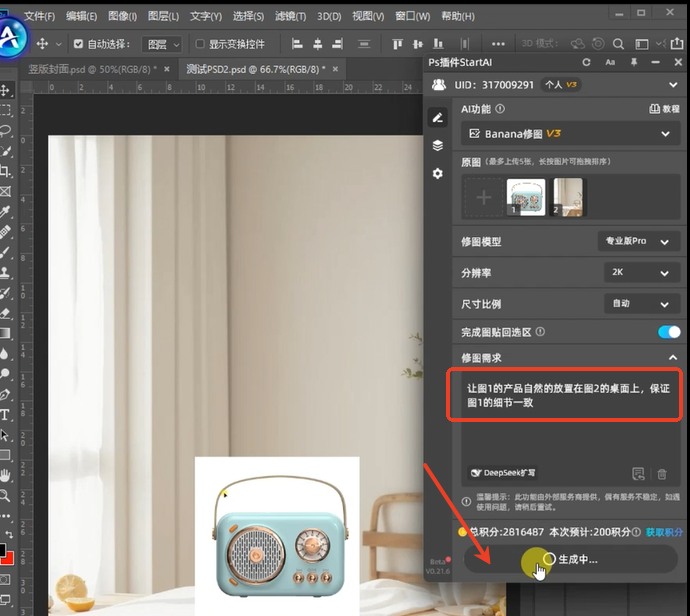
Task: Select radio product thumbnail number 1
Action: pos(526,197)
